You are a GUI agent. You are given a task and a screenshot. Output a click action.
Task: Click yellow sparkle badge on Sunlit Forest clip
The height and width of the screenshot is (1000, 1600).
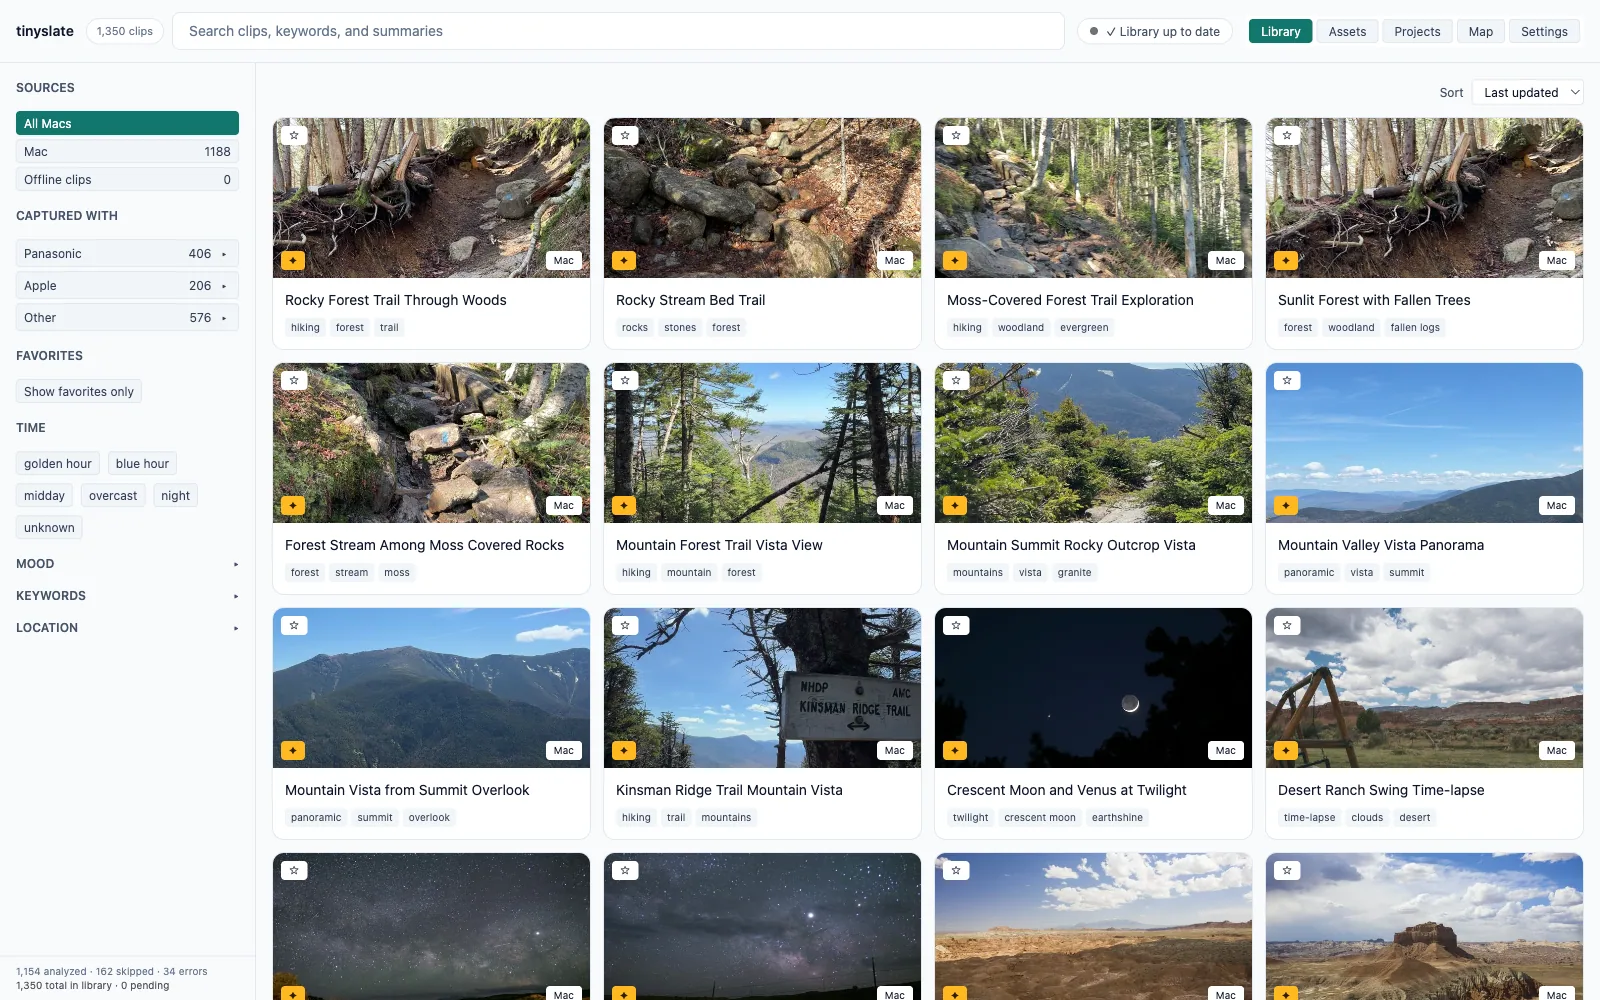click(x=1286, y=261)
